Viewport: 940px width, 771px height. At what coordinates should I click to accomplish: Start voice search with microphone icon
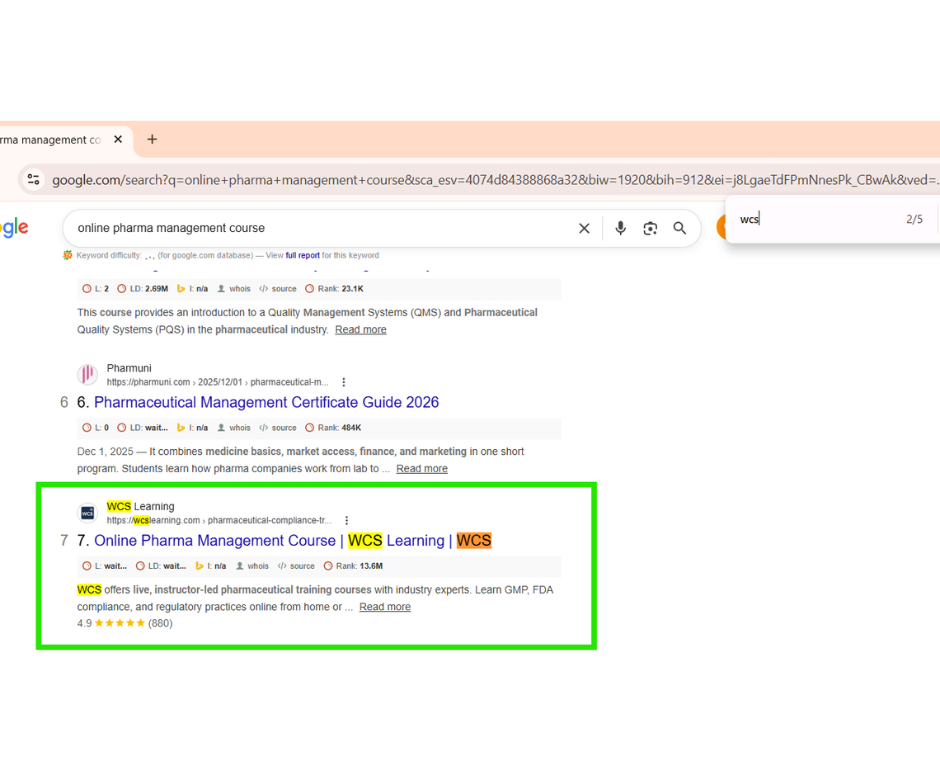(x=620, y=228)
